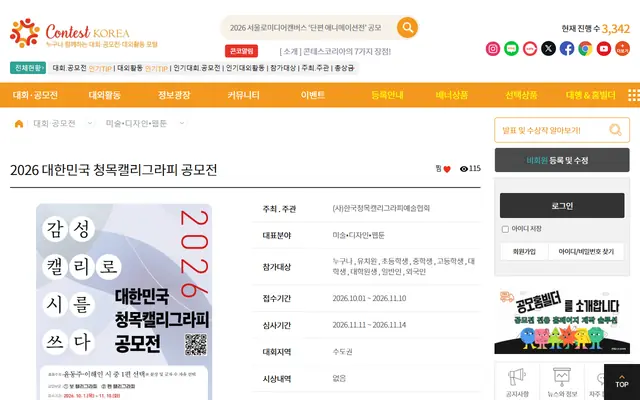The image size is (640, 400).
Task: Click the Contest Korea logo
Action: point(84,33)
